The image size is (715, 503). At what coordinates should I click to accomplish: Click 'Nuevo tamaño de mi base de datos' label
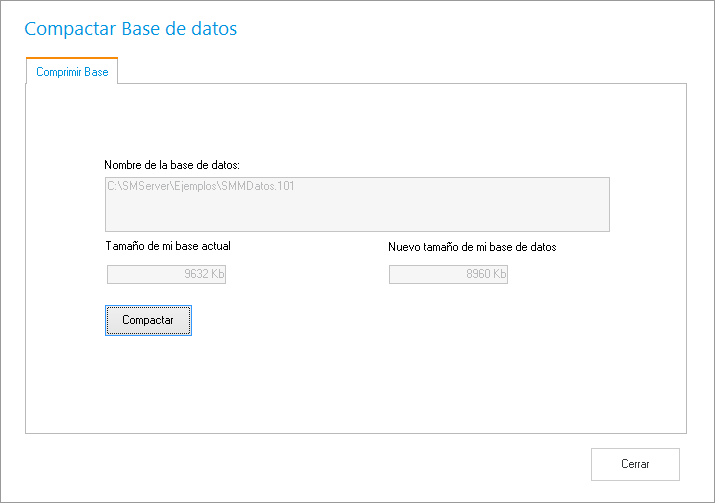coord(472,247)
